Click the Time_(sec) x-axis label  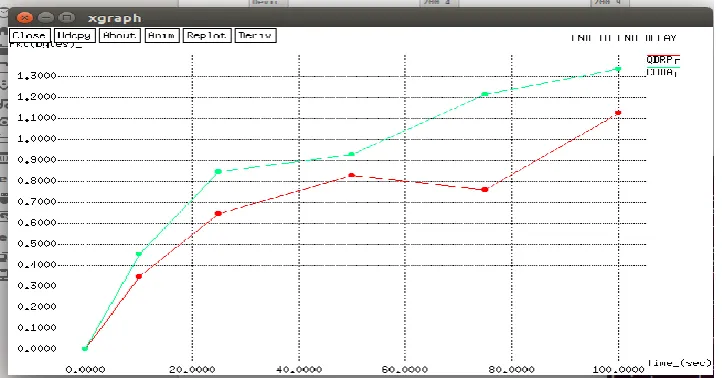click(x=680, y=363)
